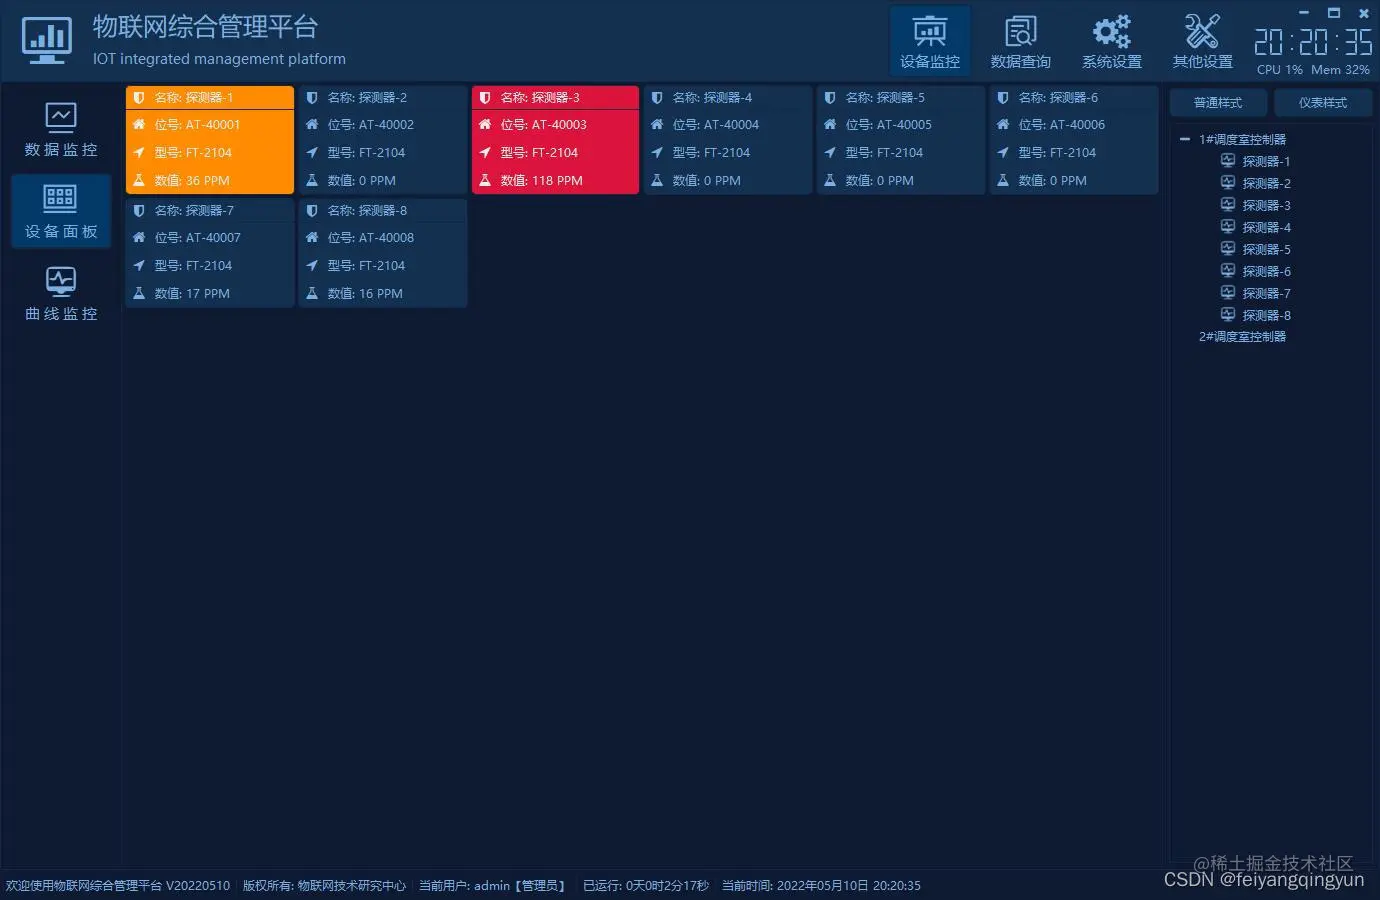Maximize the application window
This screenshot has width=1380, height=900.
tap(1333, 13)
